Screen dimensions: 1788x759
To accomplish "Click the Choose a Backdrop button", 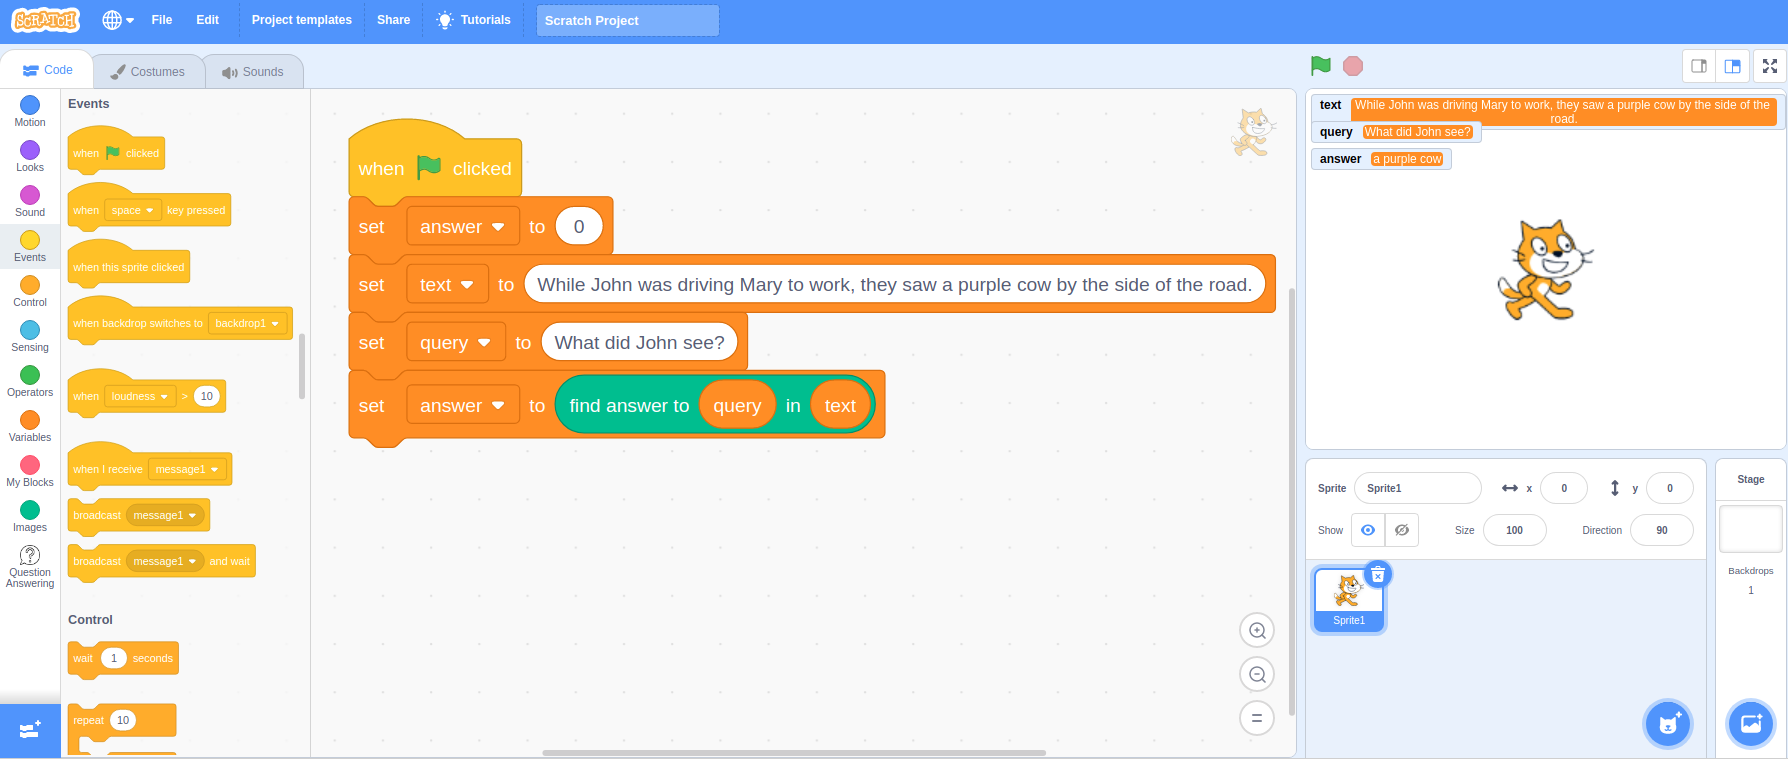I will pos(1751,724).
